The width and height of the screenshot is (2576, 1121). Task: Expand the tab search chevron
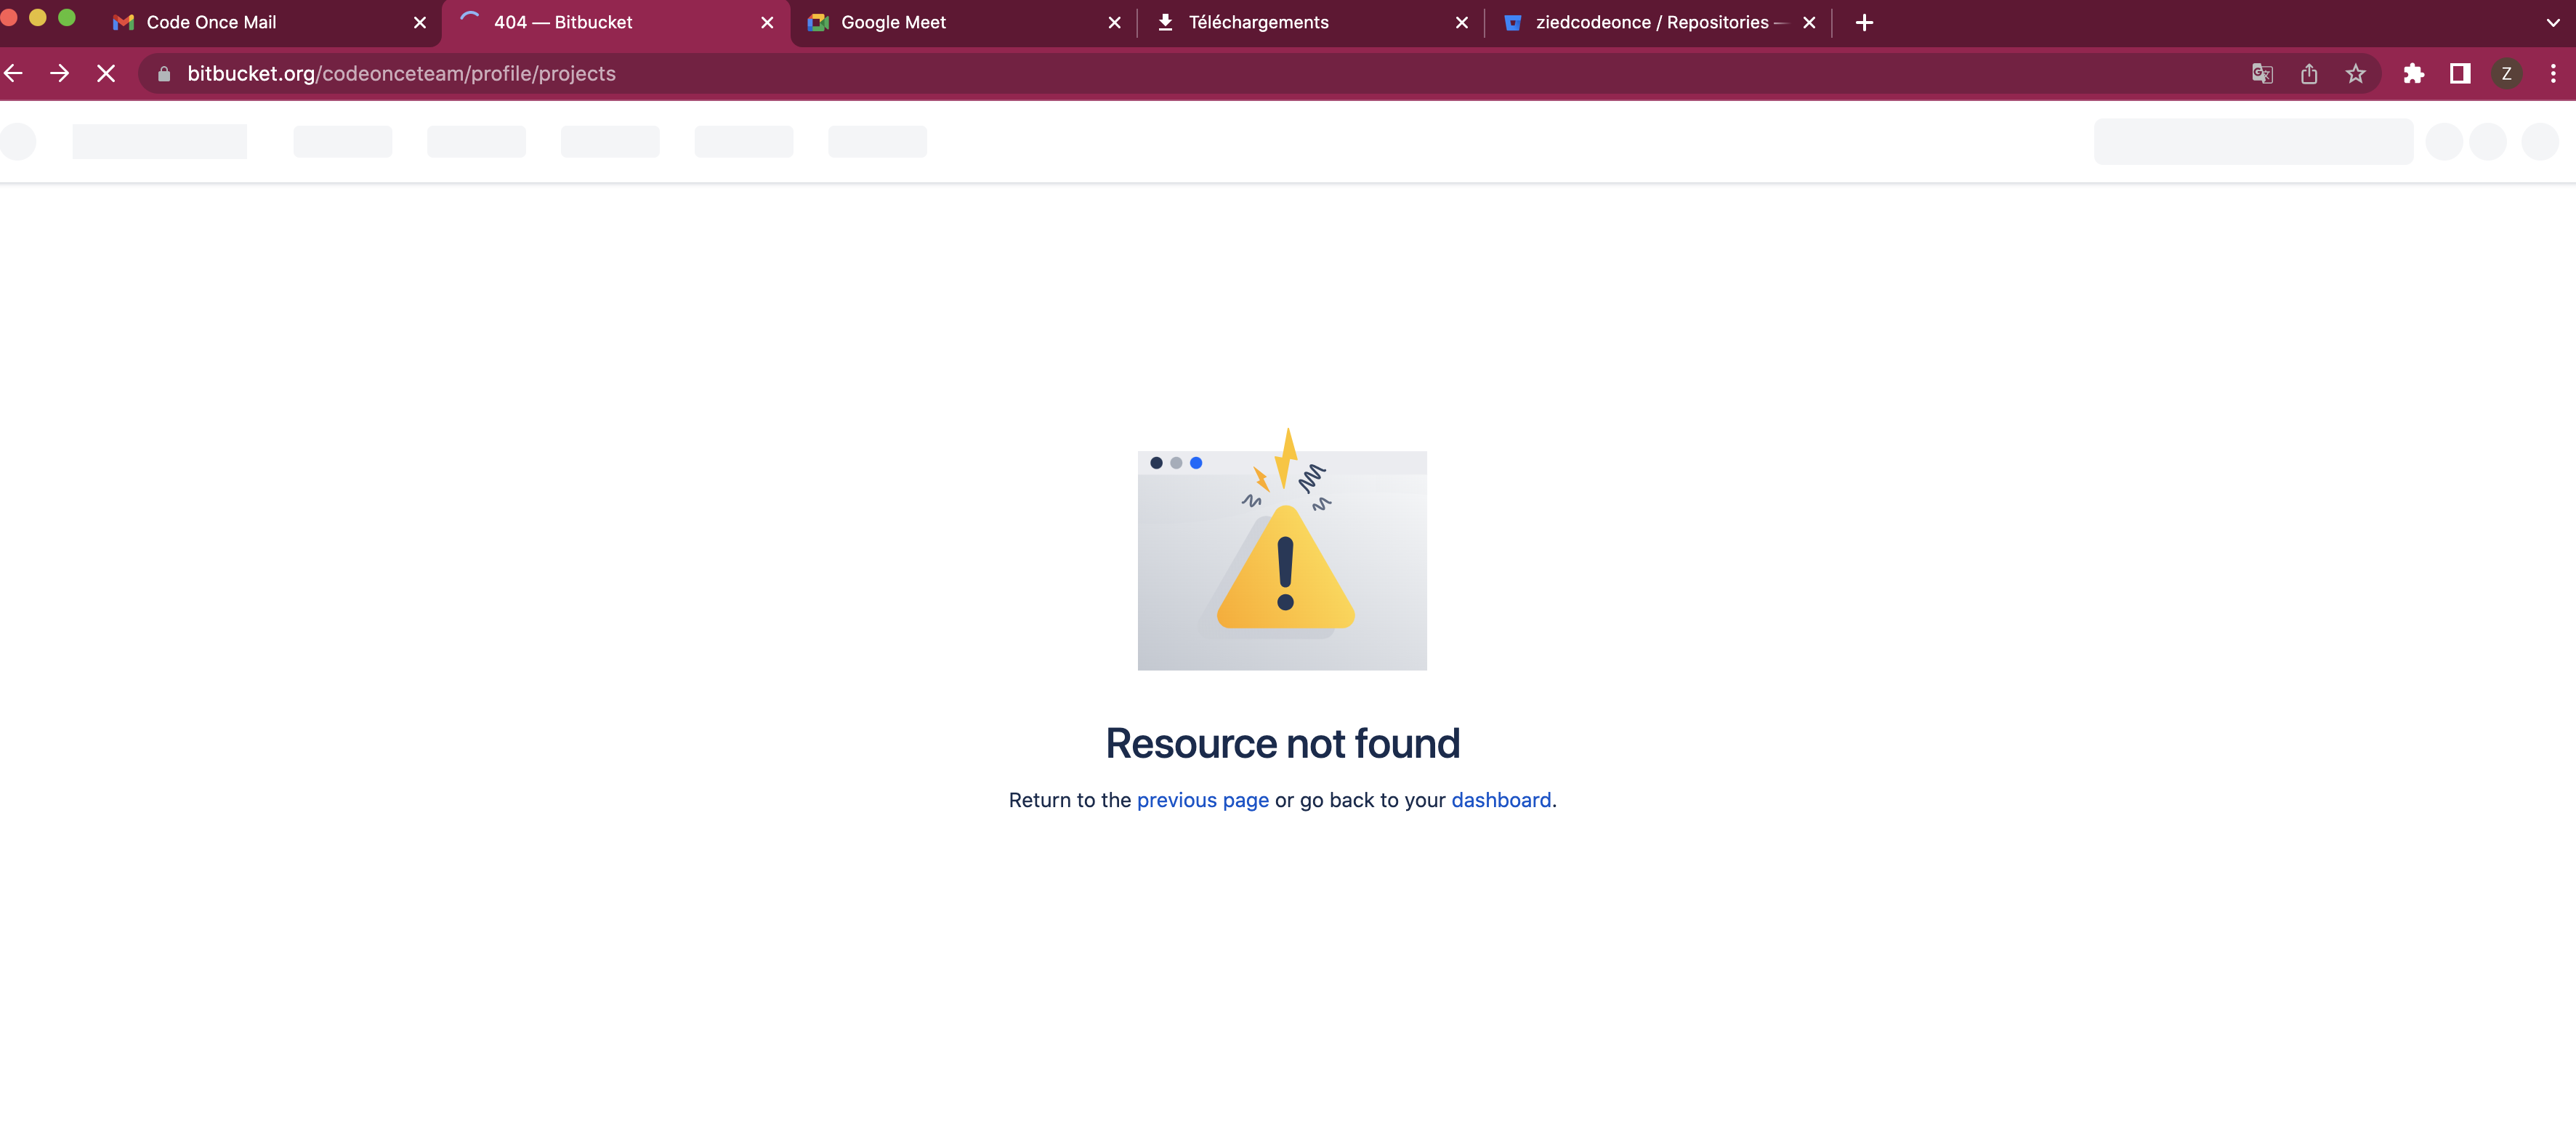tap(2553, 22)
